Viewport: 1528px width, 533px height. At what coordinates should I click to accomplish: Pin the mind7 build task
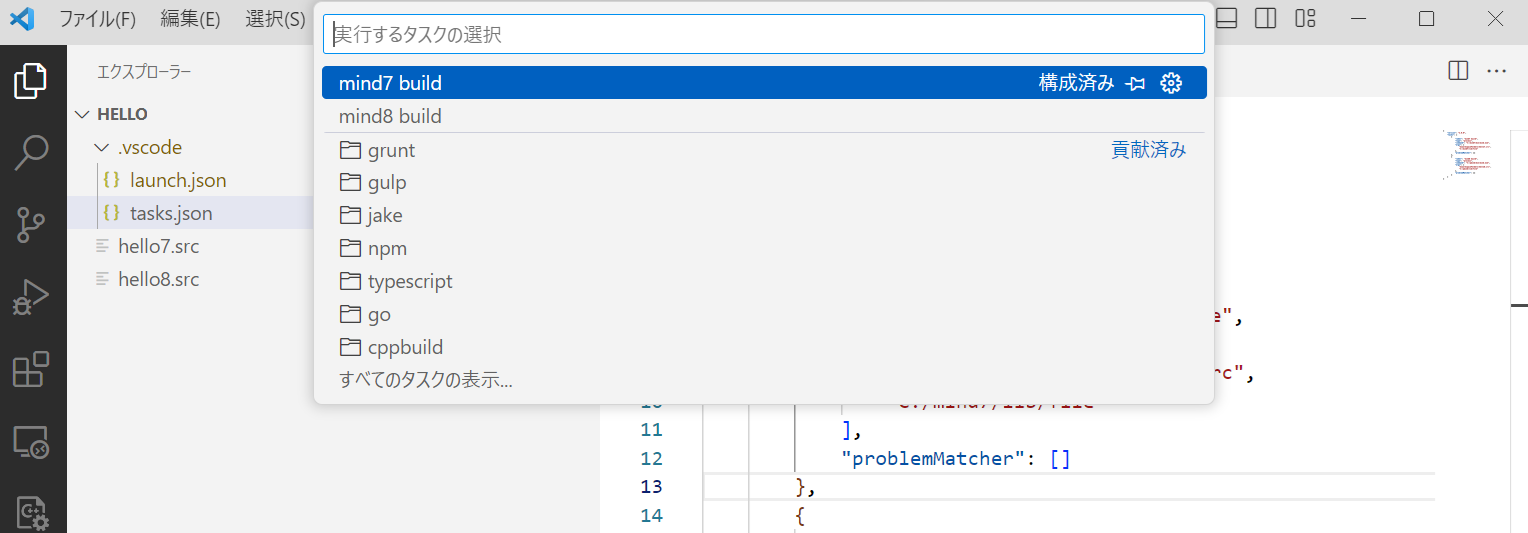tap(1135, 83)
